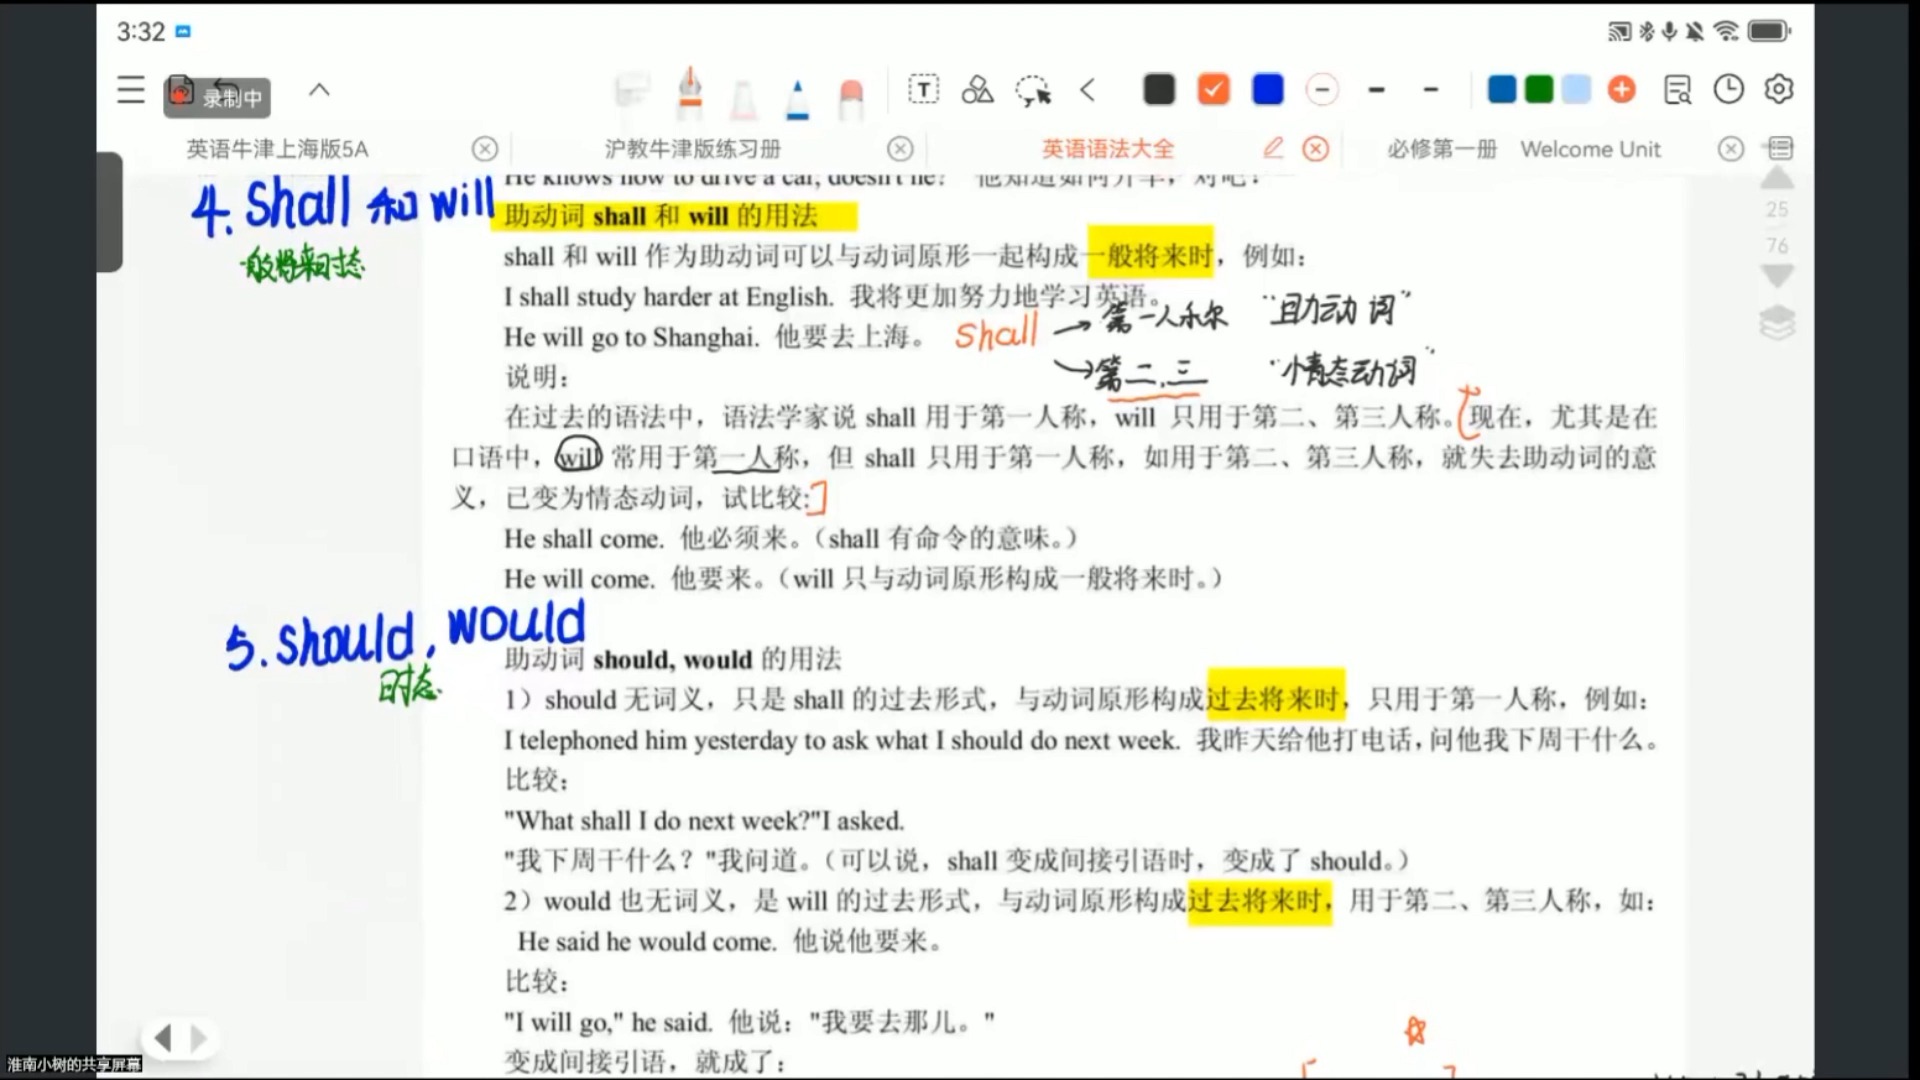Open the tab list icon

point(1780,149)
